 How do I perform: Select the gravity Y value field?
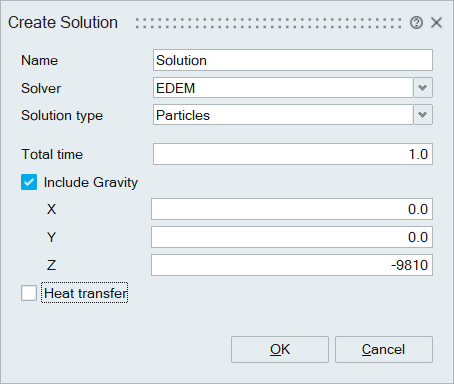292,237
